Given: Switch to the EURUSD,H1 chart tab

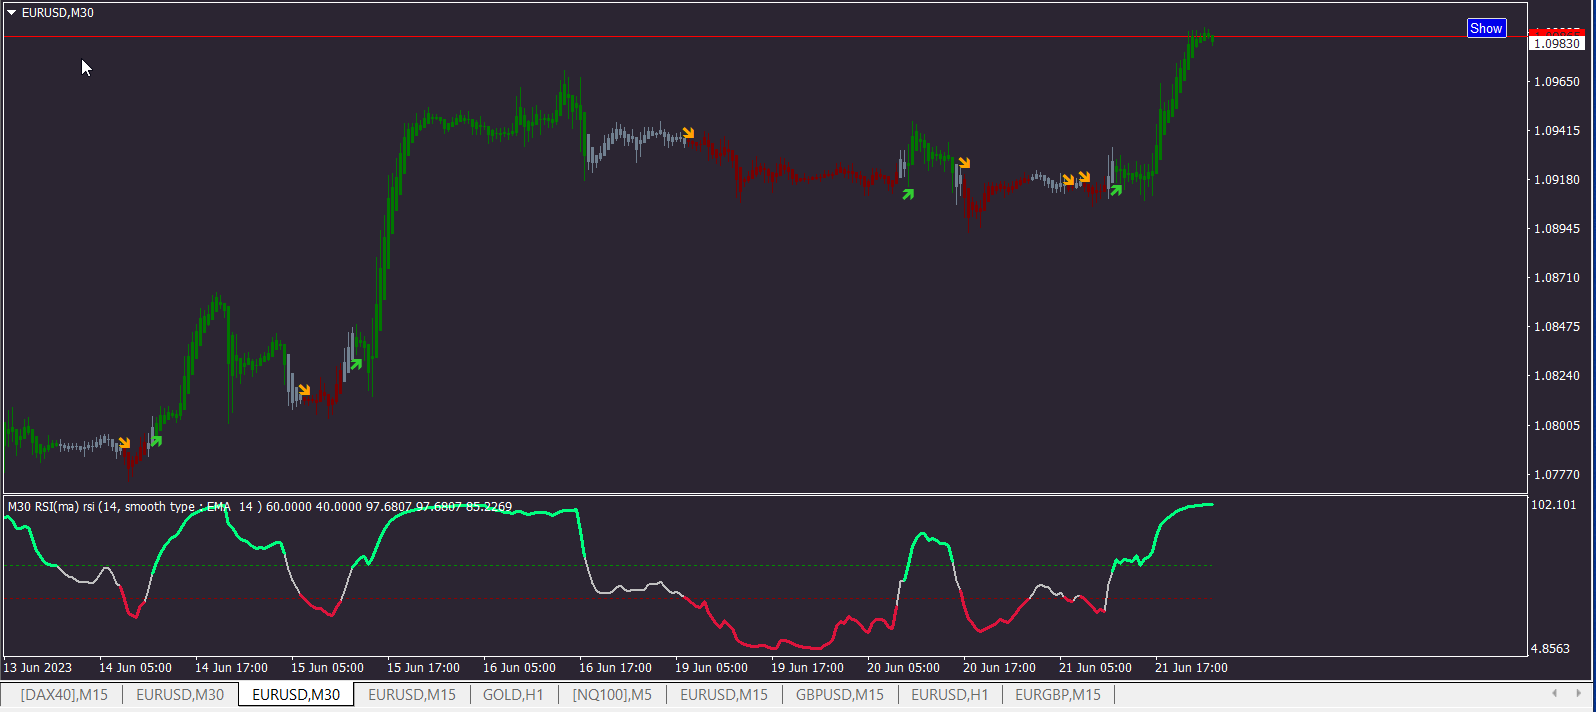Looking at the screenshot, I should (x=949, y=694).
